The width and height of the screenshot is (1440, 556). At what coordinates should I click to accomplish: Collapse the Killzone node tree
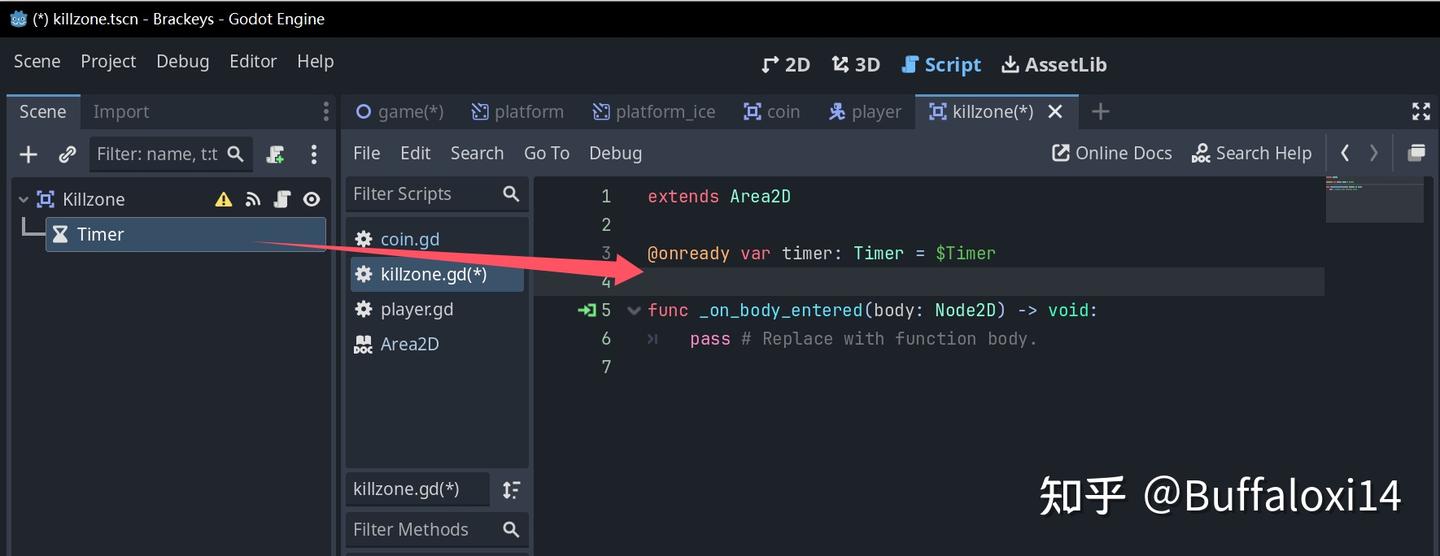[x=24, y=200]
